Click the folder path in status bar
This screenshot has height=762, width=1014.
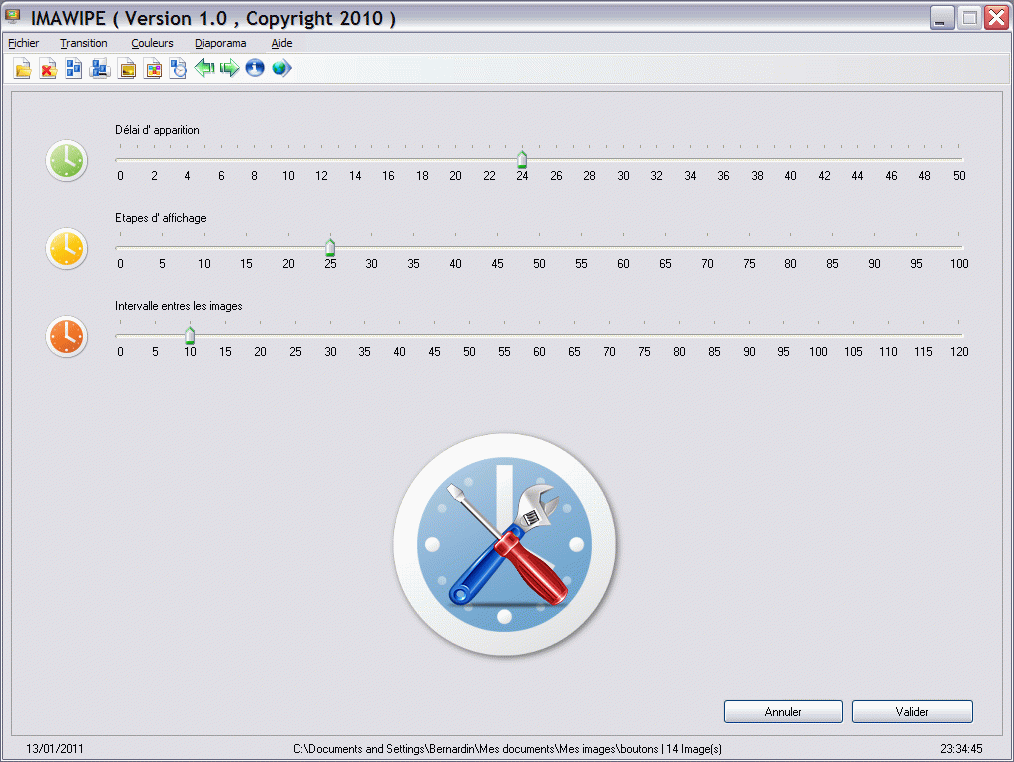coord(507,748)
